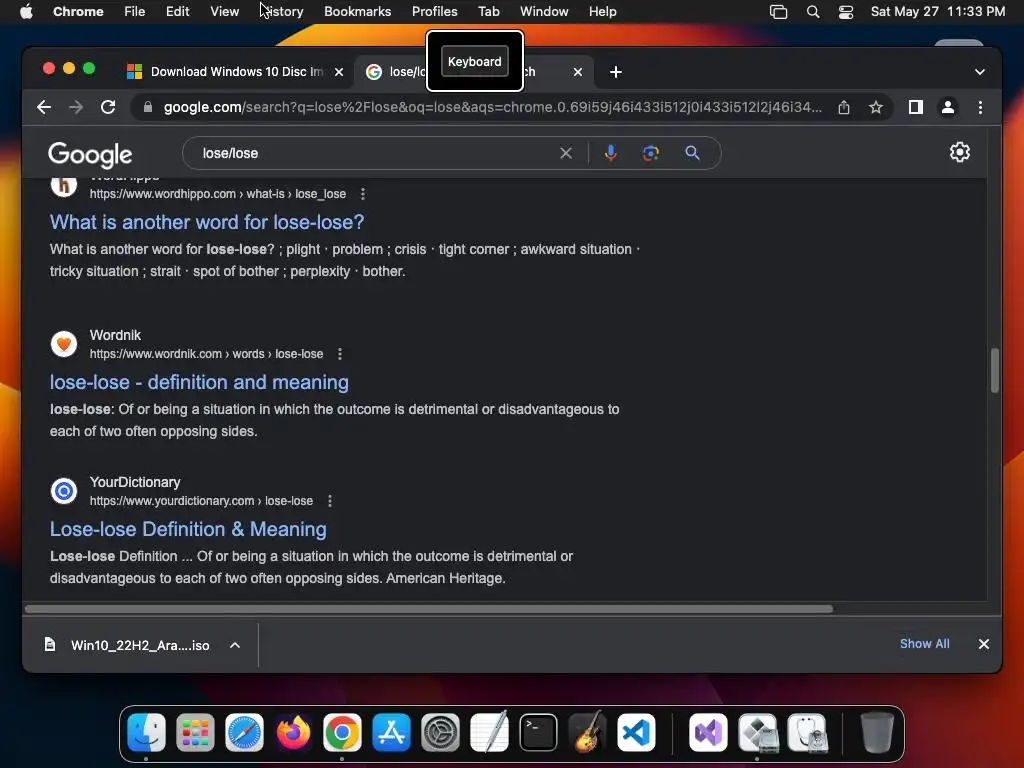Open the Help menu
The width and height of the screenshot is (1024, 768).
click(602, 11)
